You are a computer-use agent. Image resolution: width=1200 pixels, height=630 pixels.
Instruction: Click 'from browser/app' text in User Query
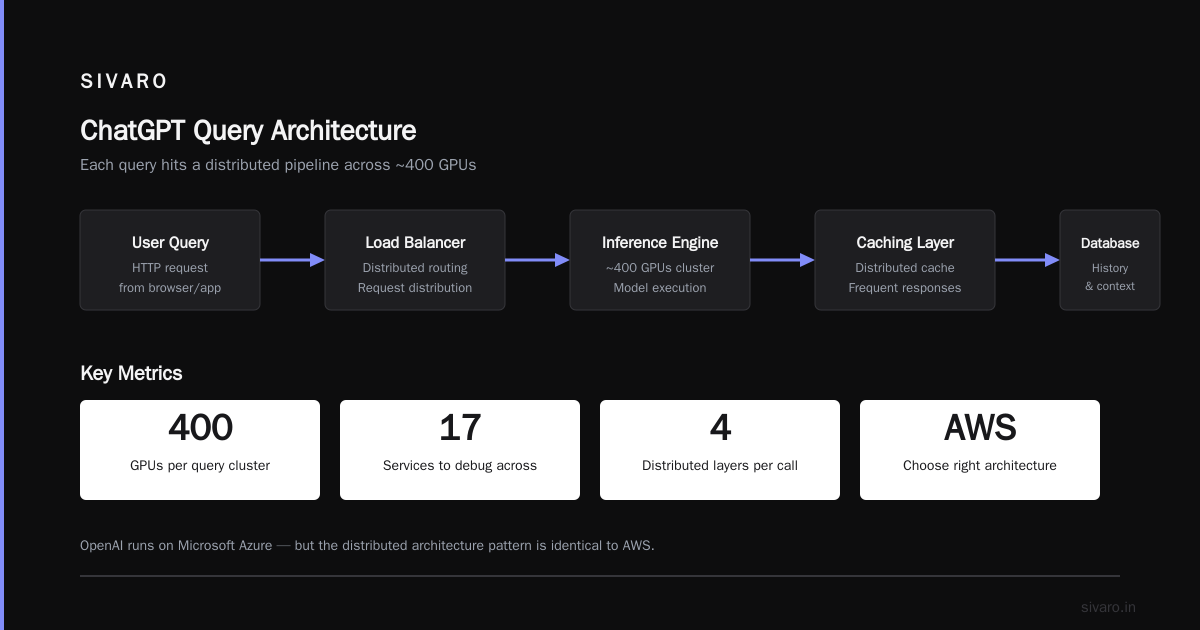pos(170,288)
